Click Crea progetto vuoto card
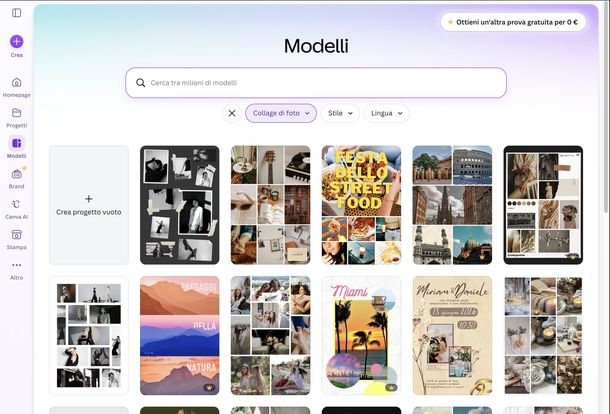Screen dimensions: 610x414 coord(89,205)
